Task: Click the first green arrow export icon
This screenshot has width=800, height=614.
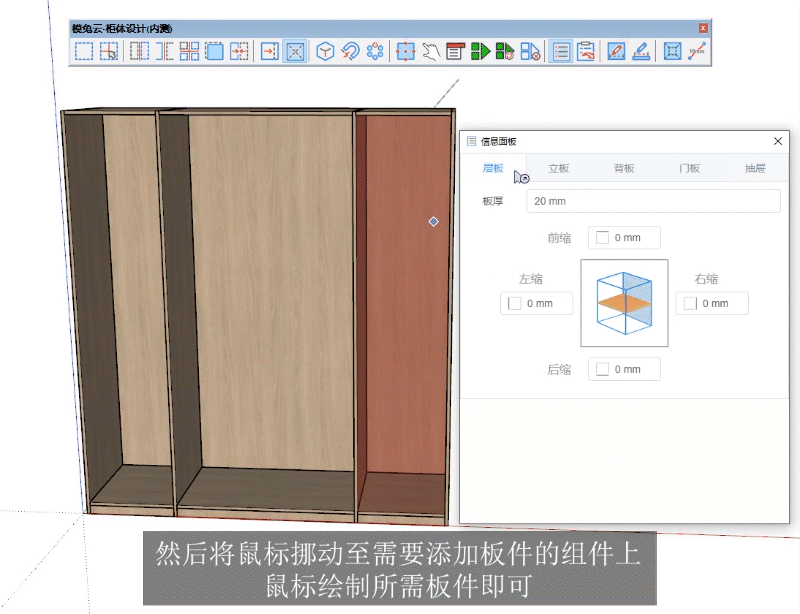Action: coord(481,51)
